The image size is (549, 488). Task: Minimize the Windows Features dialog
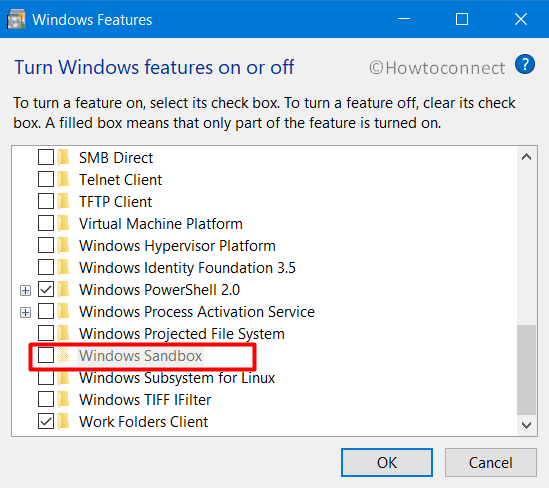(x=404, y=19)
